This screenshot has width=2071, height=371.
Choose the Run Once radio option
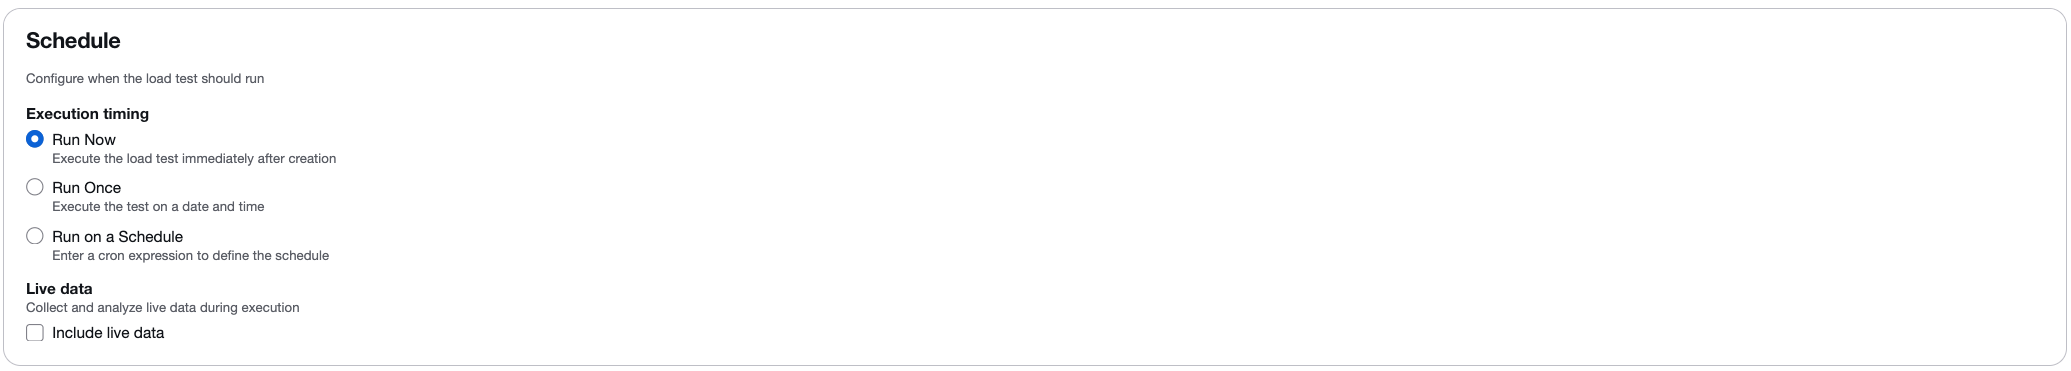(35, 187)
